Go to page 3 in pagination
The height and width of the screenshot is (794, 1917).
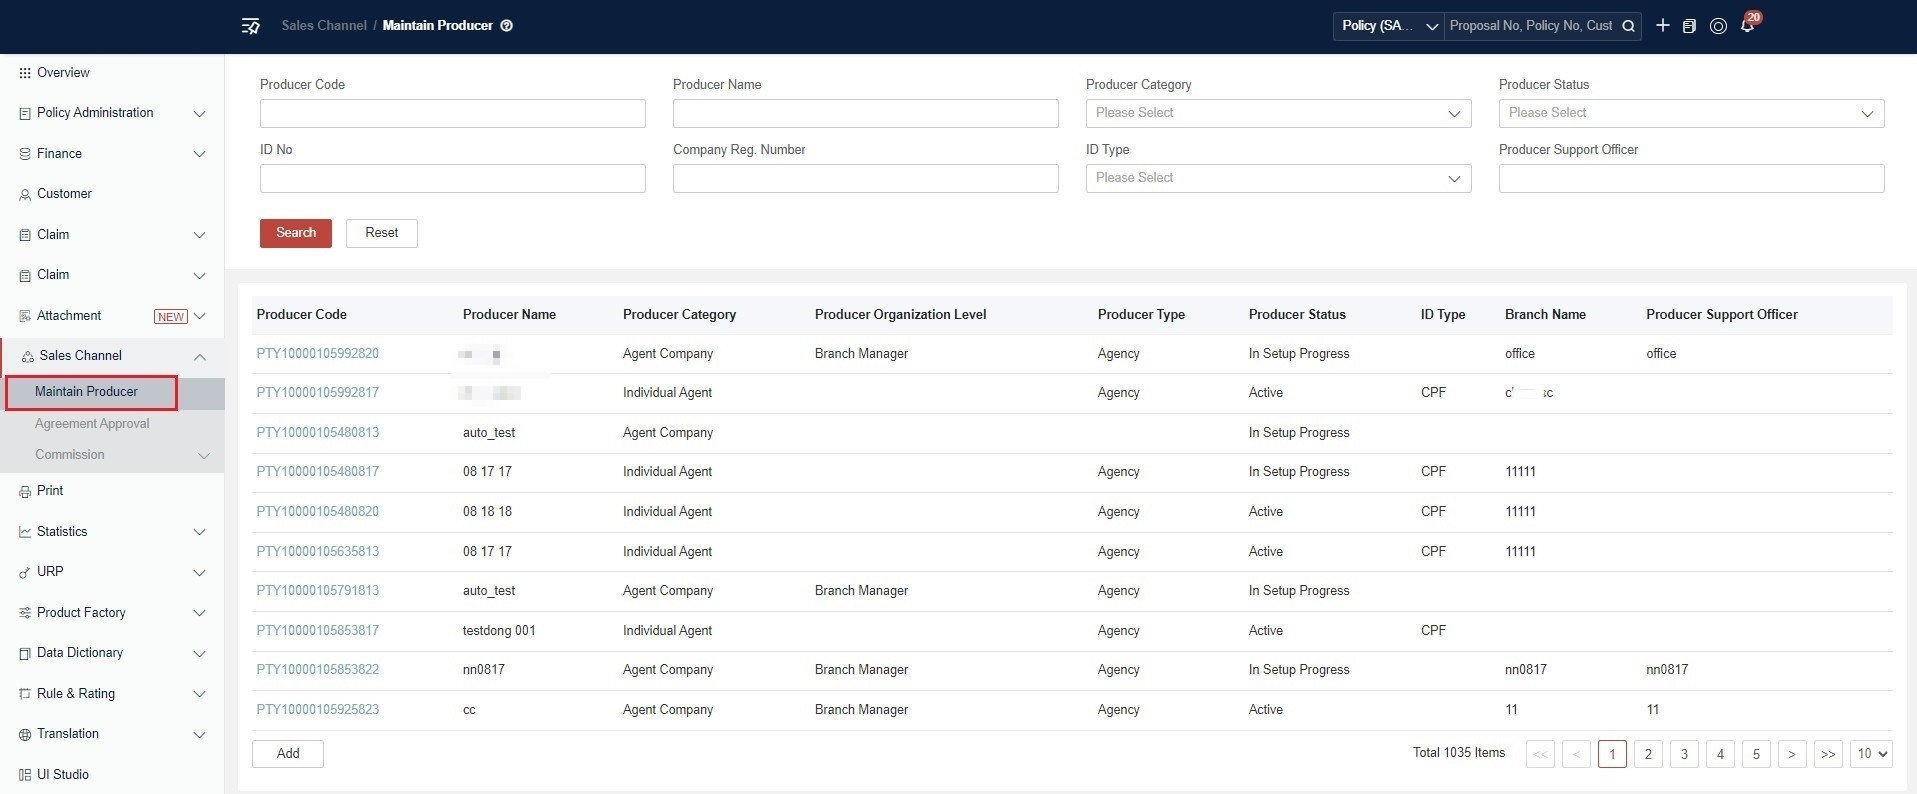click(x=1684, y=754)
